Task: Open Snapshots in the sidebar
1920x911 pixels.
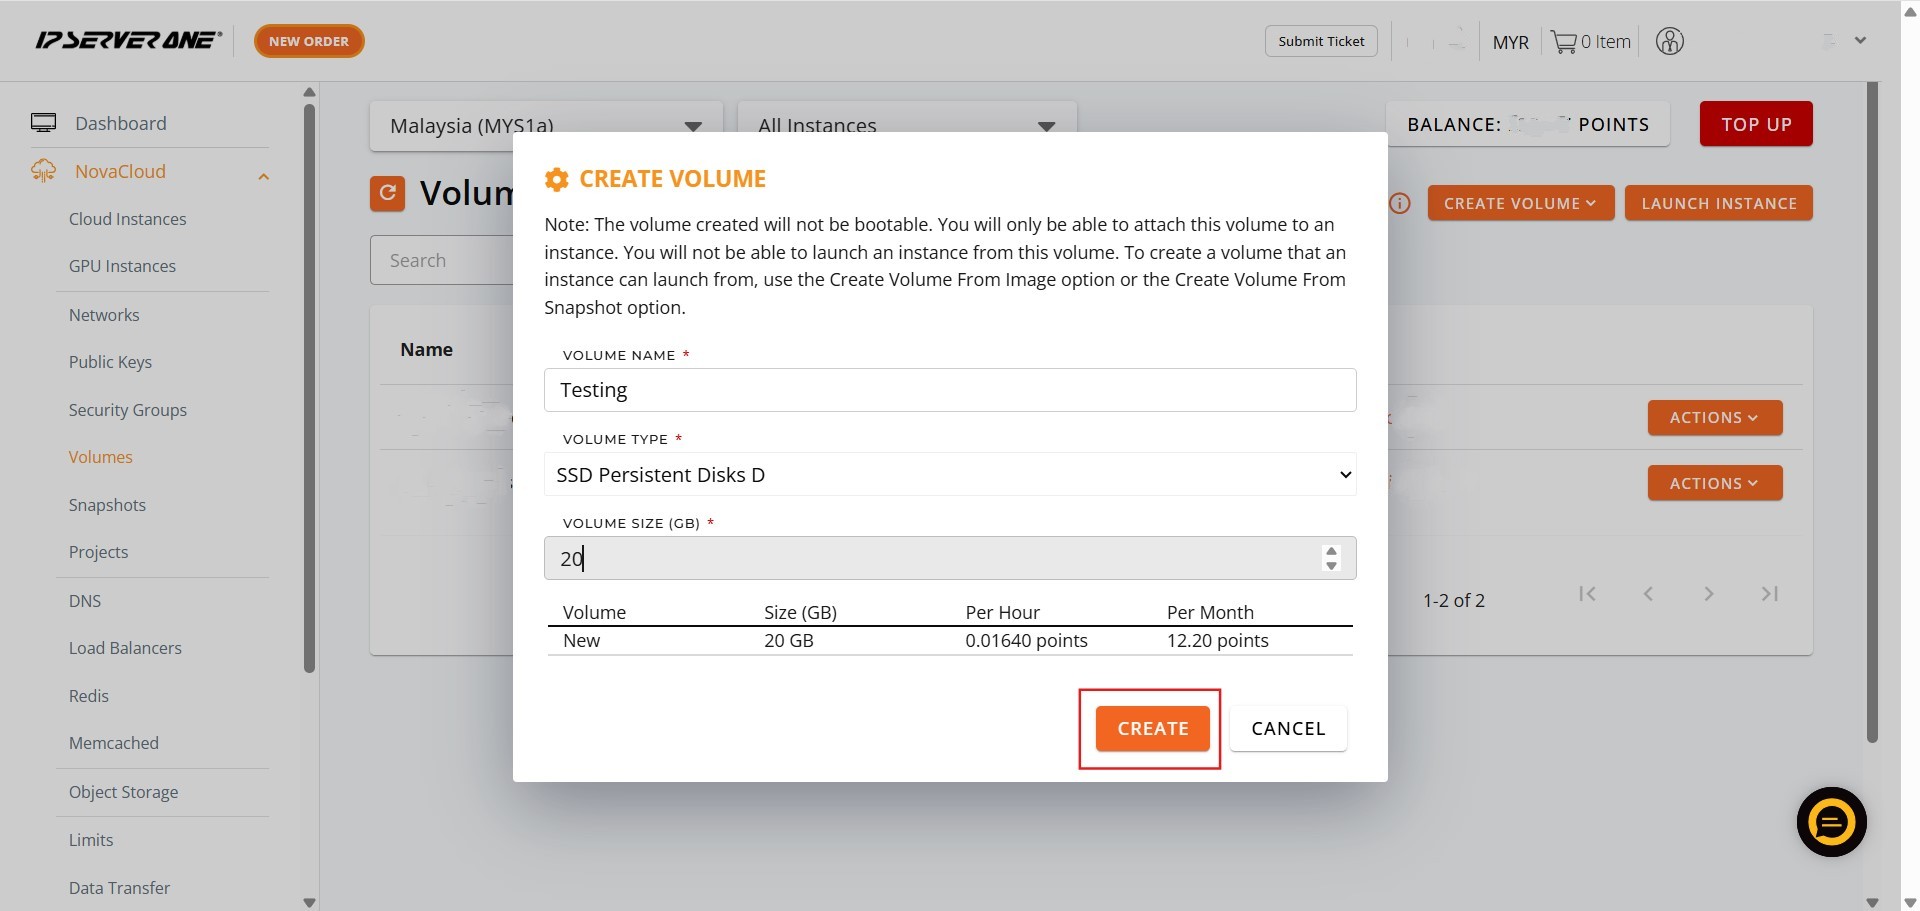Action: (x=107, y=505)
